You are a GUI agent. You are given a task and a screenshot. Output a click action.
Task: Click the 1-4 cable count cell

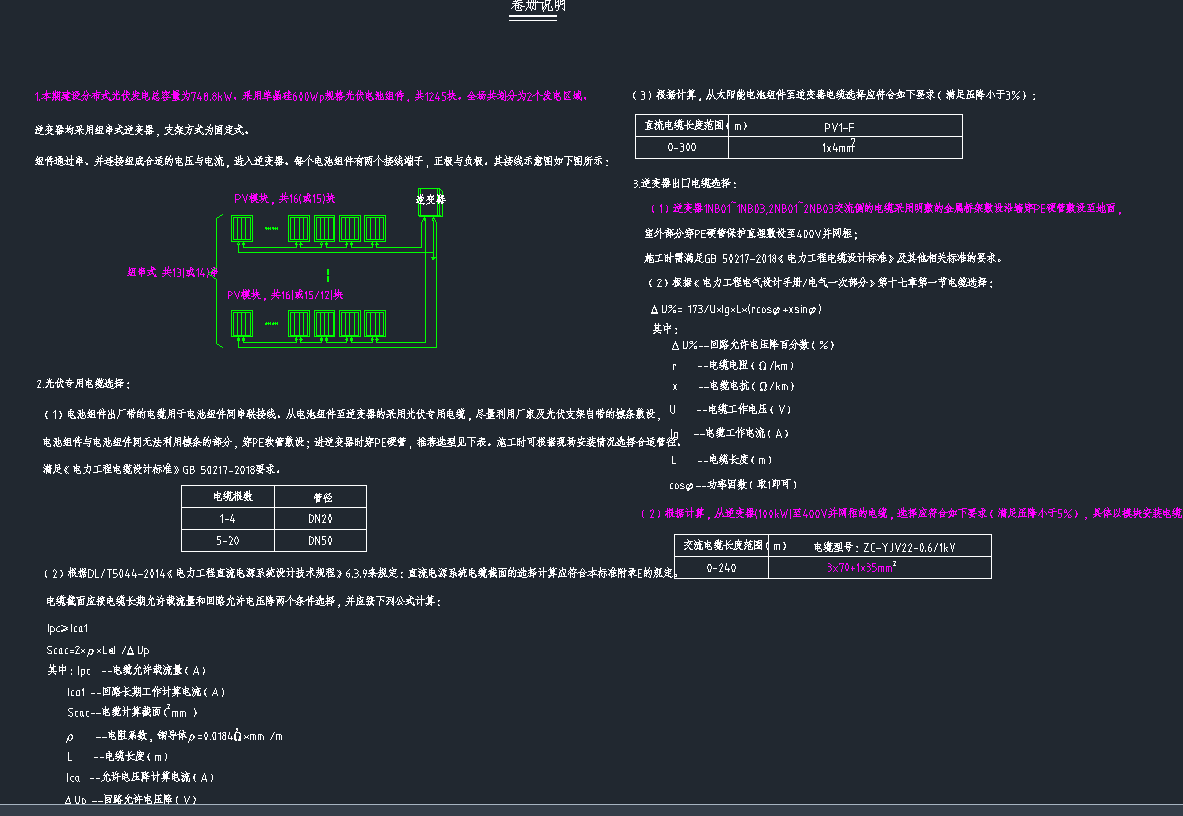tap(227, 519)
